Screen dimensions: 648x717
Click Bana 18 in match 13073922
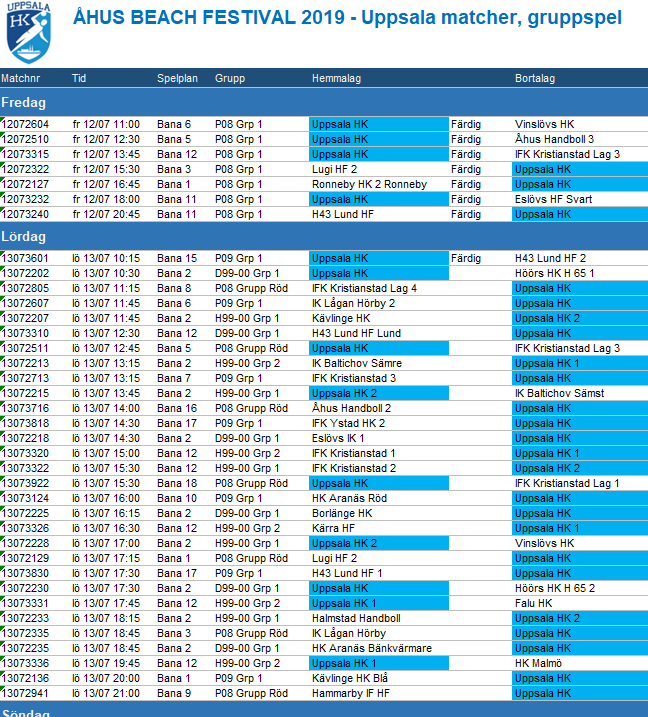pyautogui.click(x=177, y=483)
